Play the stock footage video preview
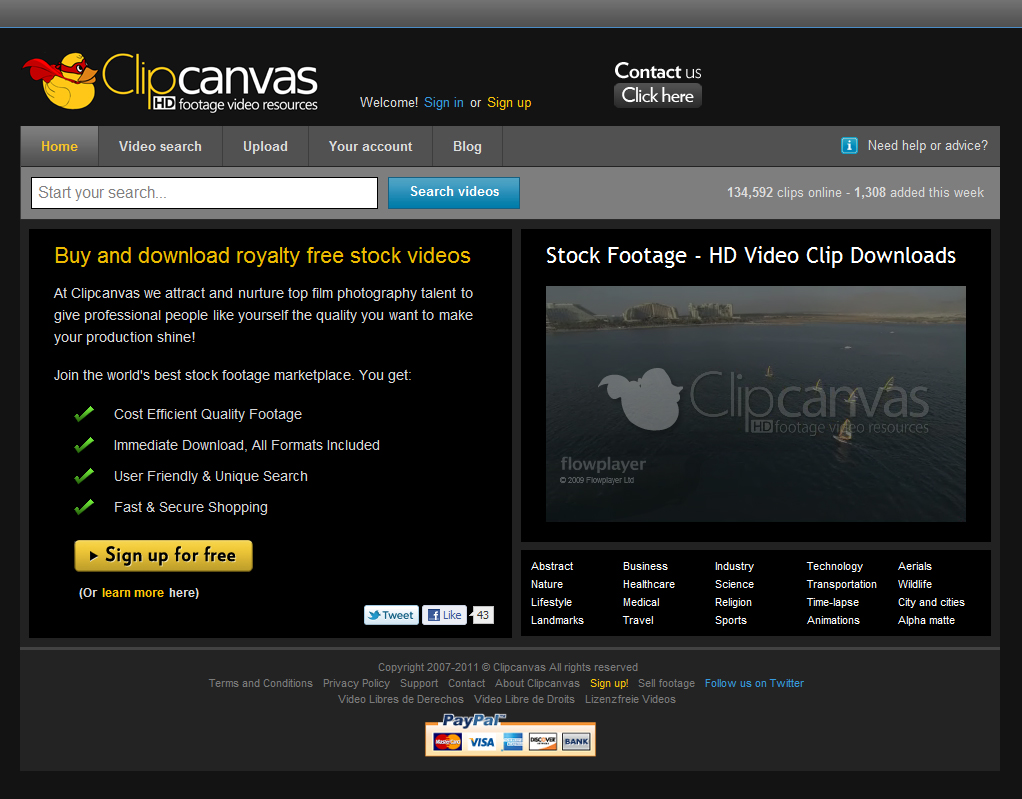This screenshot has width=1022, height=799. (755, 403)
